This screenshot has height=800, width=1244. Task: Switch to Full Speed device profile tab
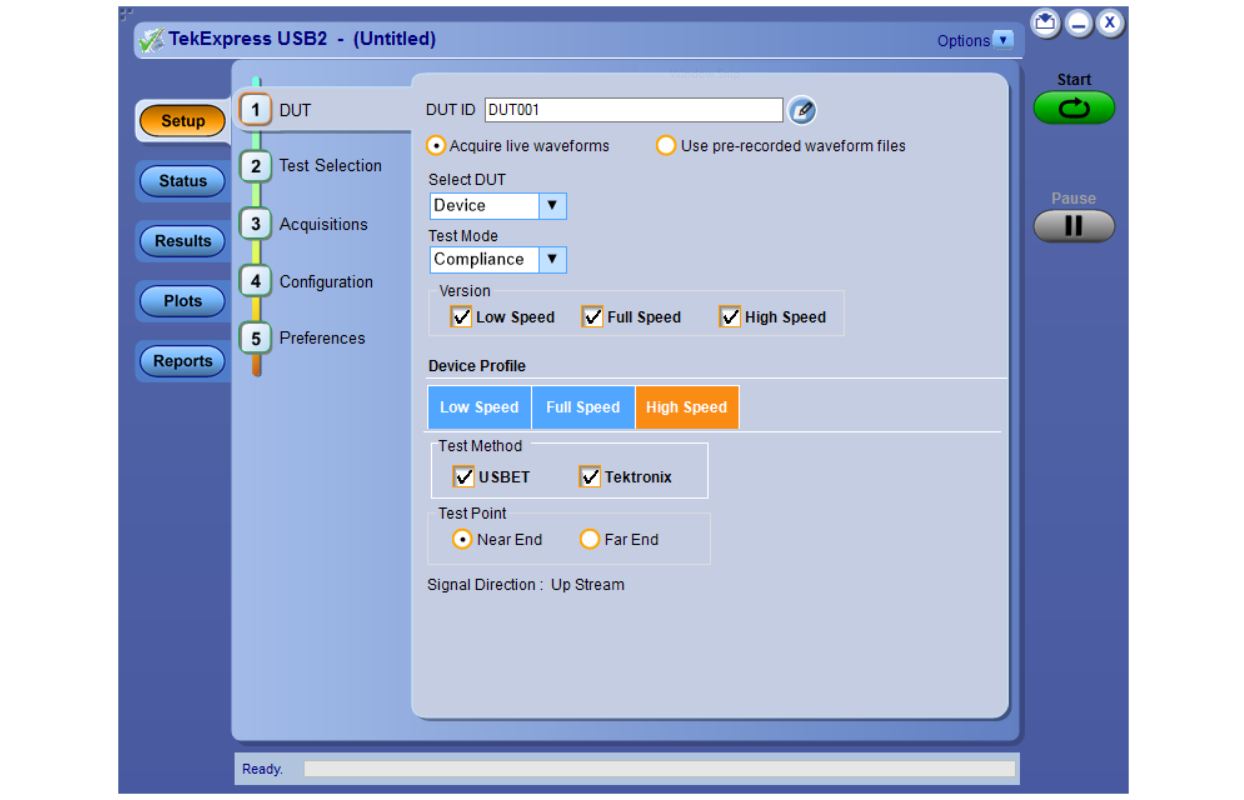[583, 407]
